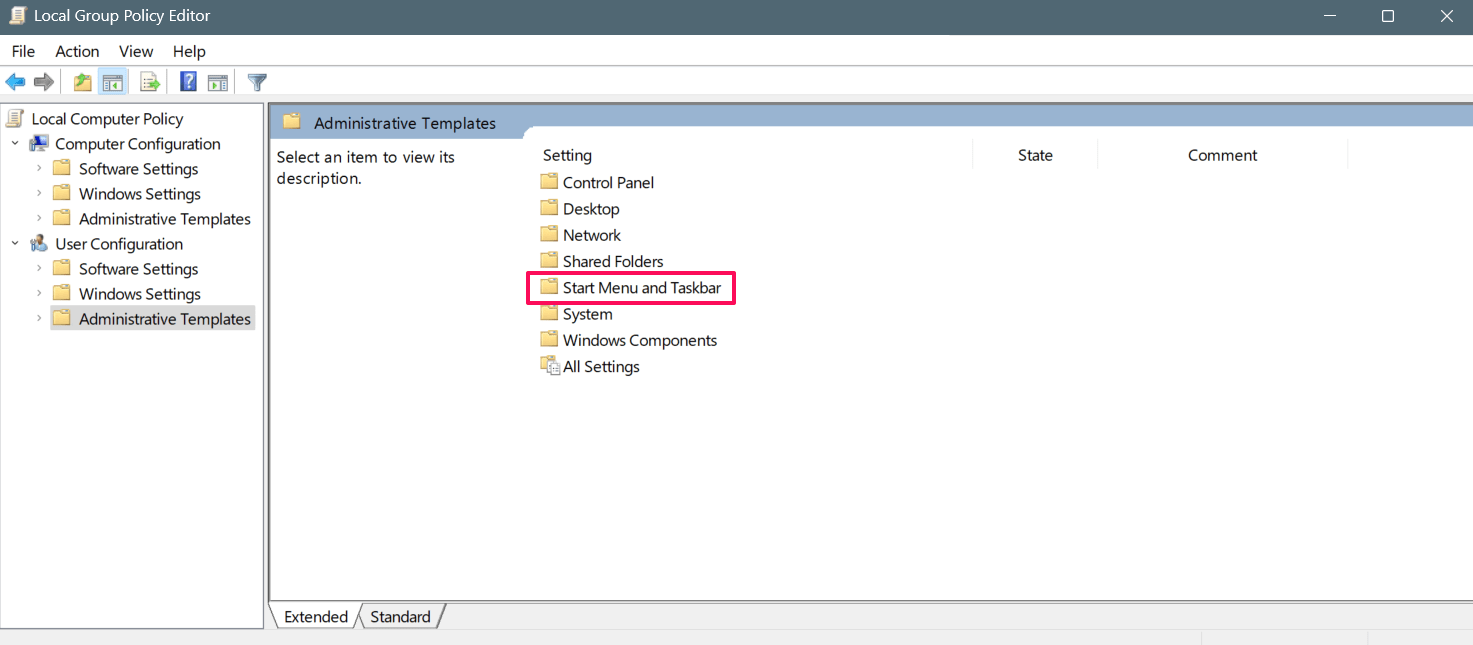Click the Setting column header

pyautogui.click(x=567, y=155)
